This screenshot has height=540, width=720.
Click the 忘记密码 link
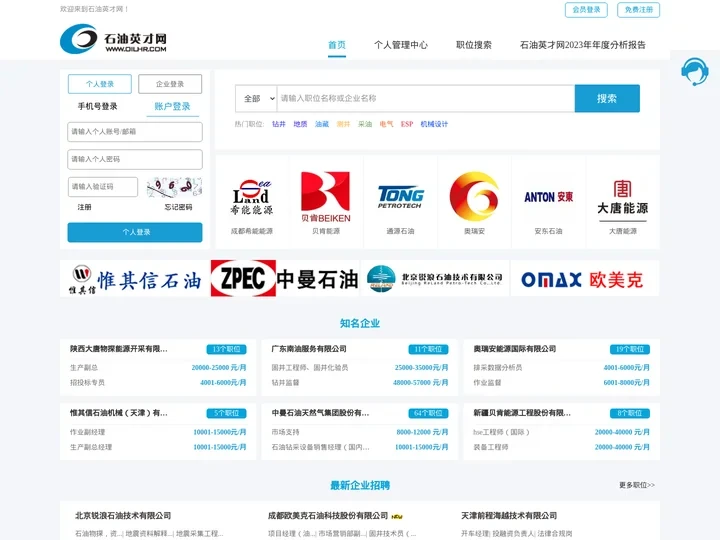(178, 207)
